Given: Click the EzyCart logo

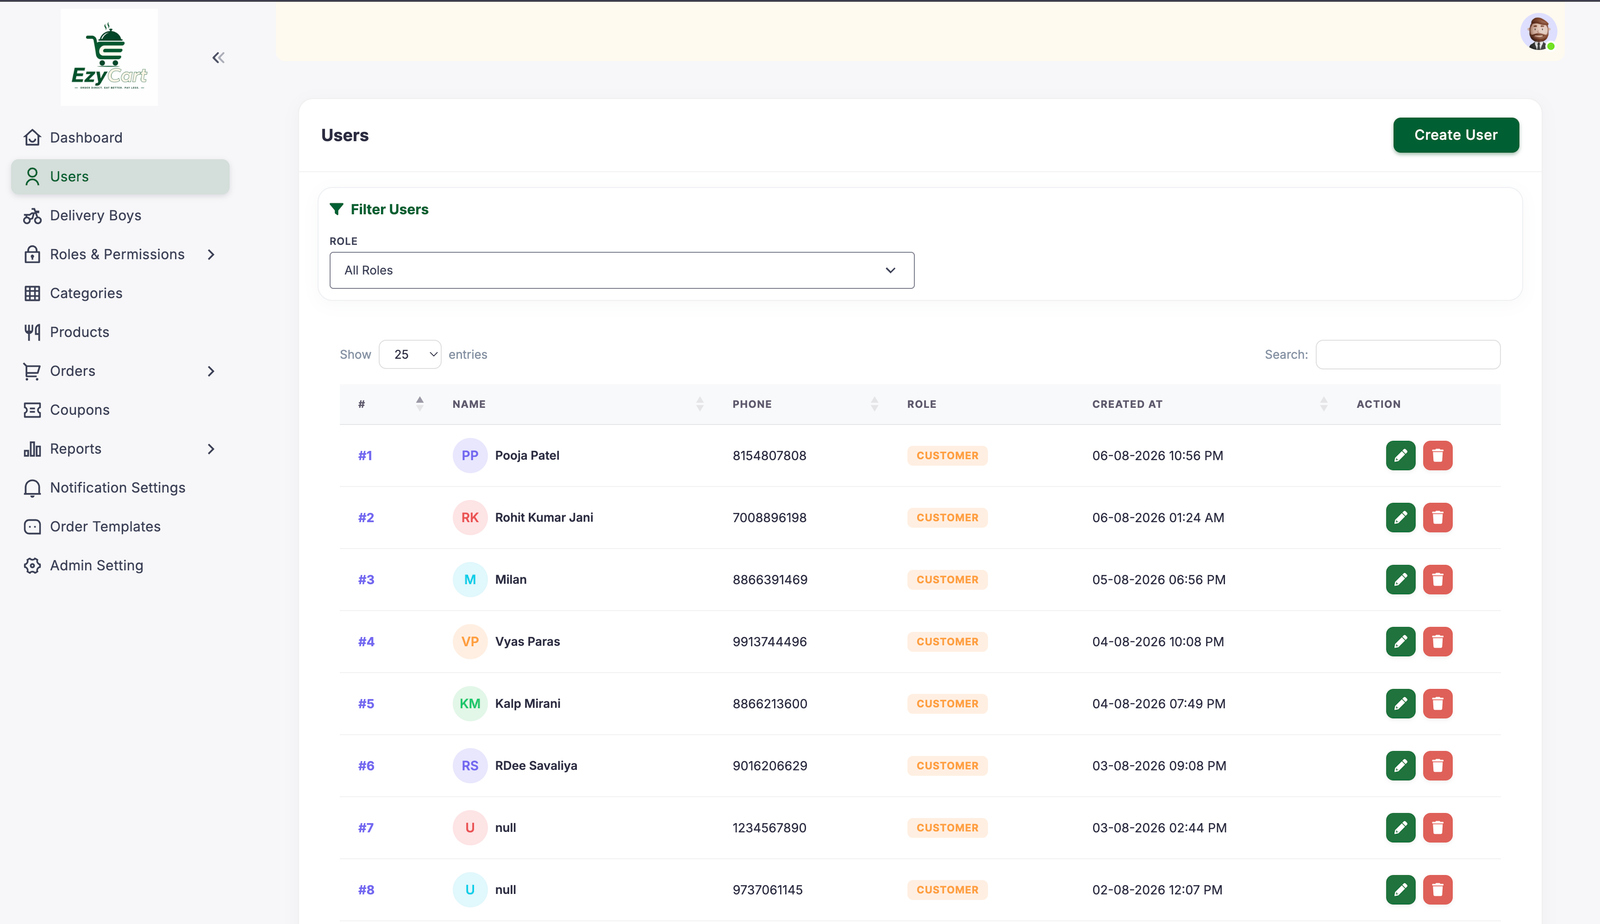Looking at the screenshot, I should pyautogui.click(x=109, y=57).
